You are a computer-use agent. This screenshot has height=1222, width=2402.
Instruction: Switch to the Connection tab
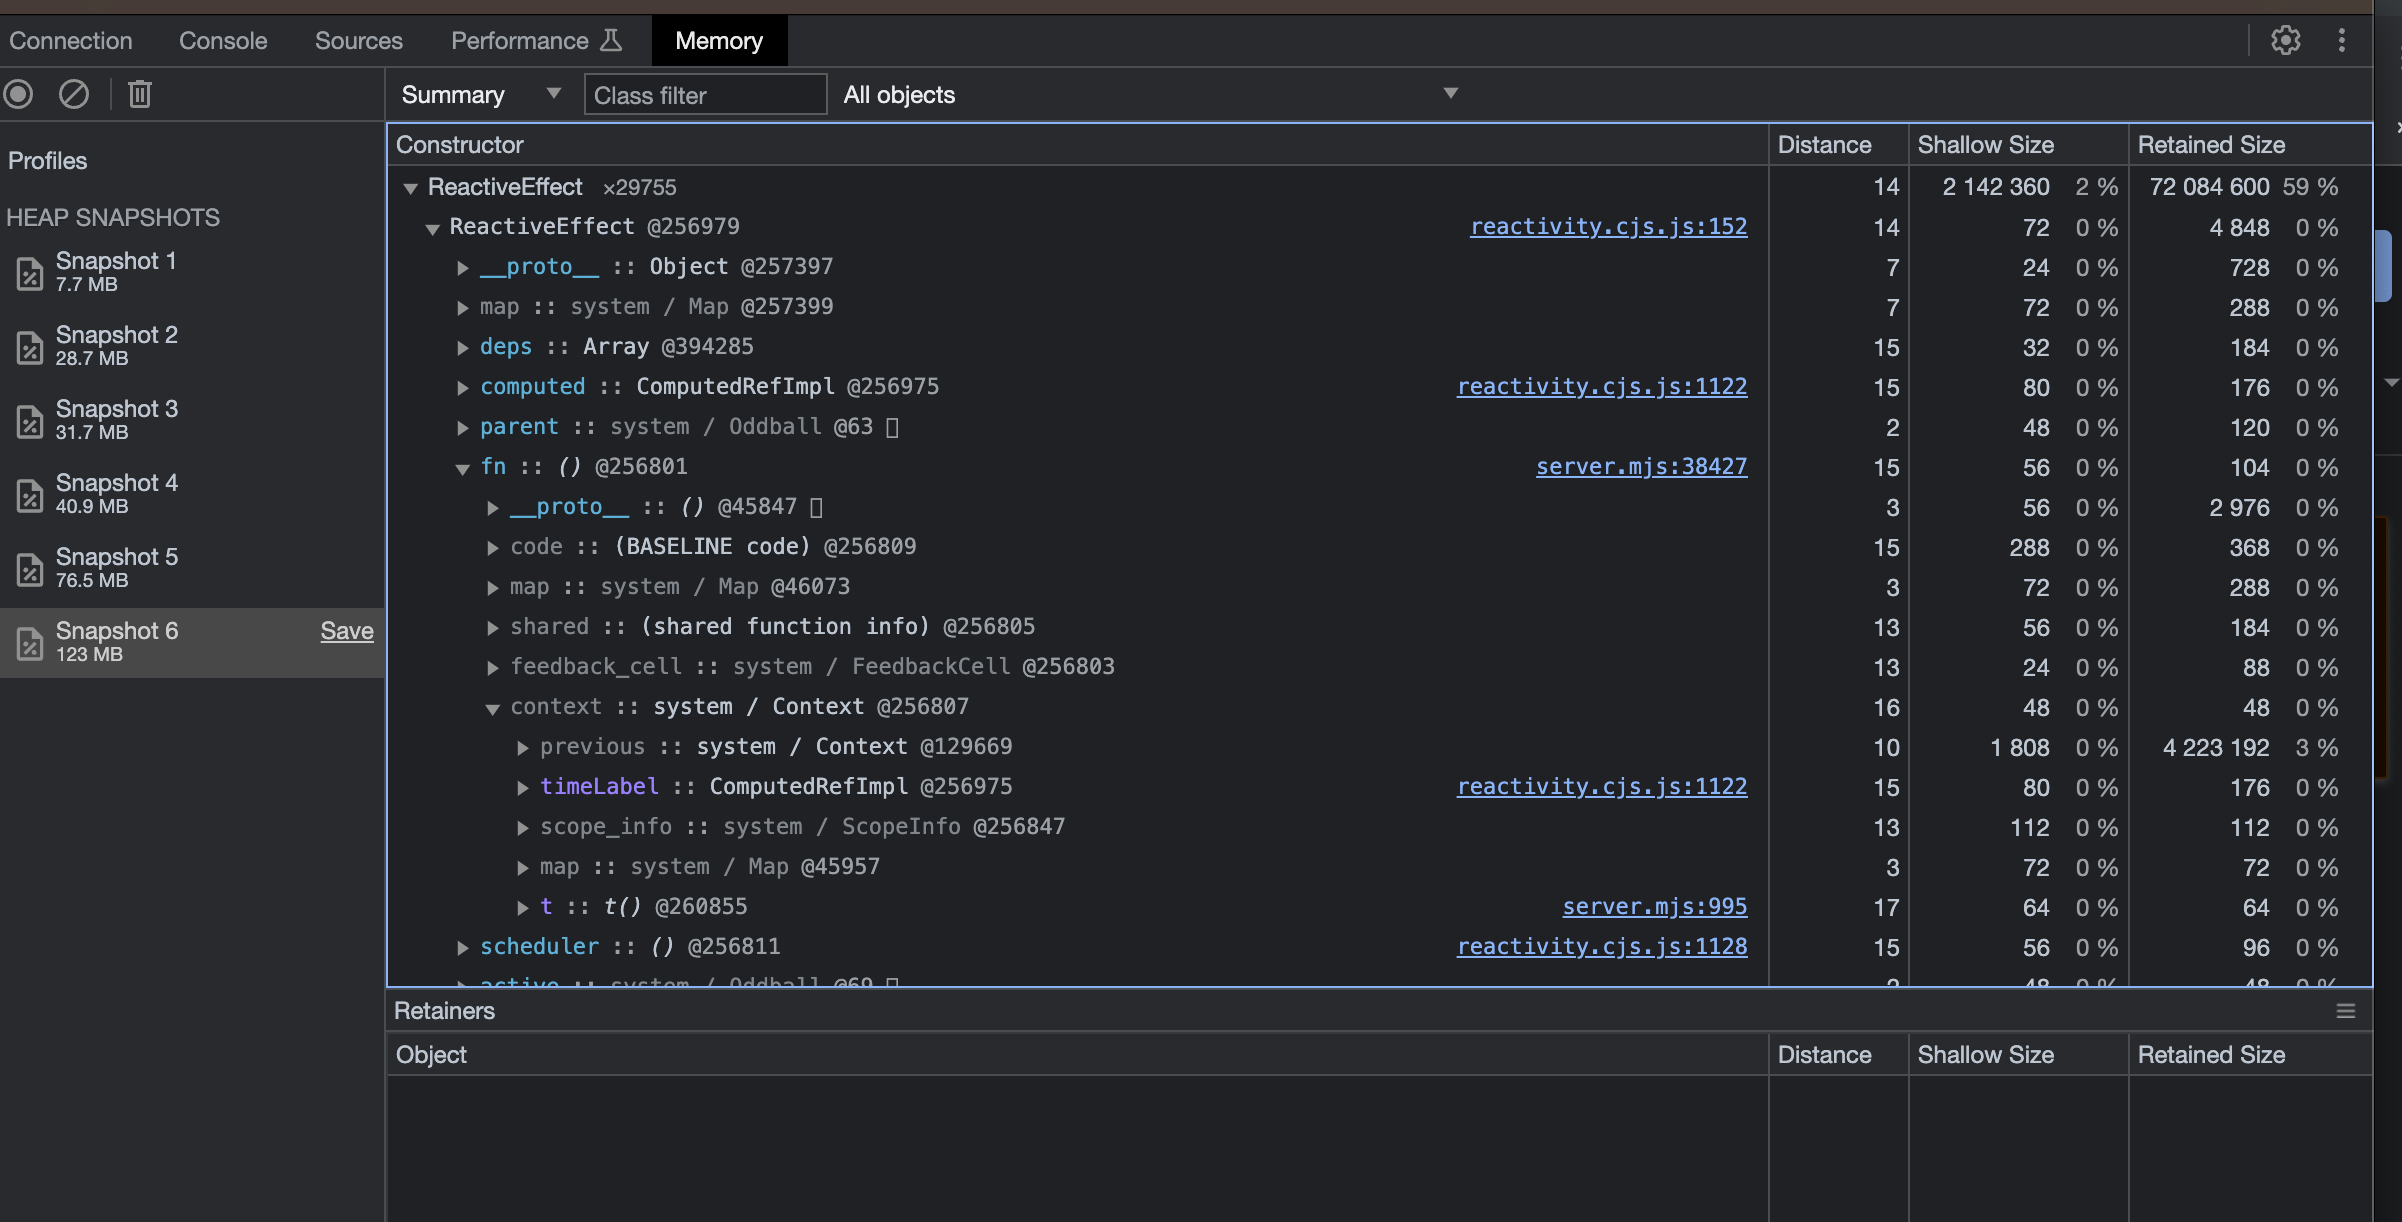[71, 40]
